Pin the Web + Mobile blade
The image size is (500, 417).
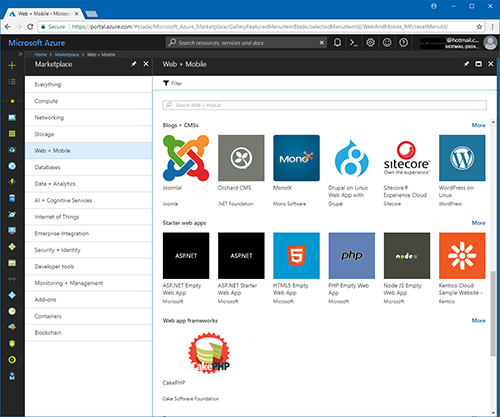coord(466,64)
